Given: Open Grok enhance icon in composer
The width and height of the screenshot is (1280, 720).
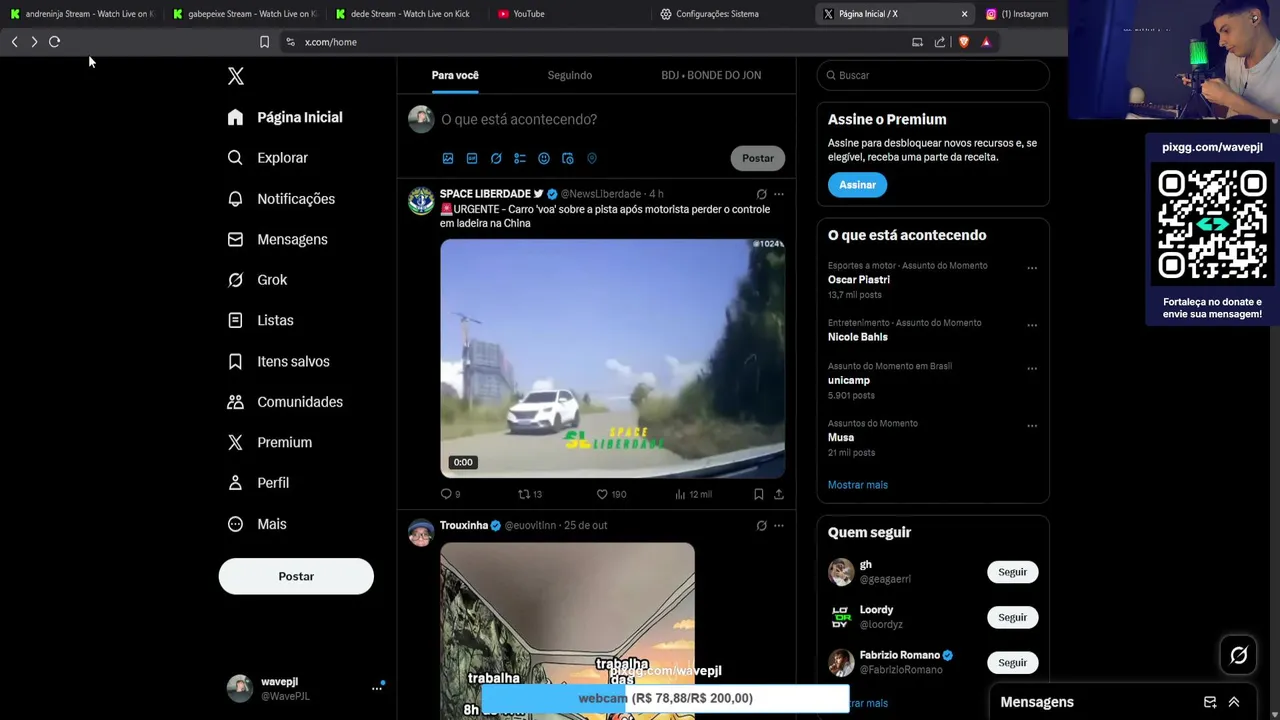Looking at the screenshot, I should [x=496, y=158].
